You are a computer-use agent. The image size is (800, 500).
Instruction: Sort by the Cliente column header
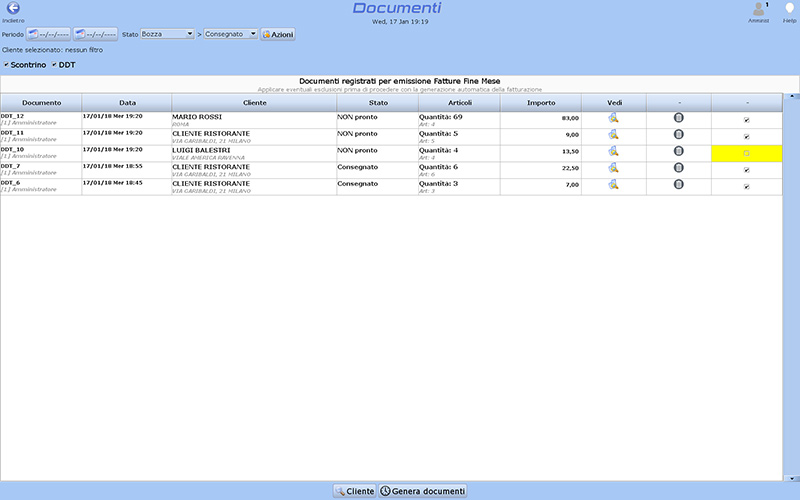[255, 103]
